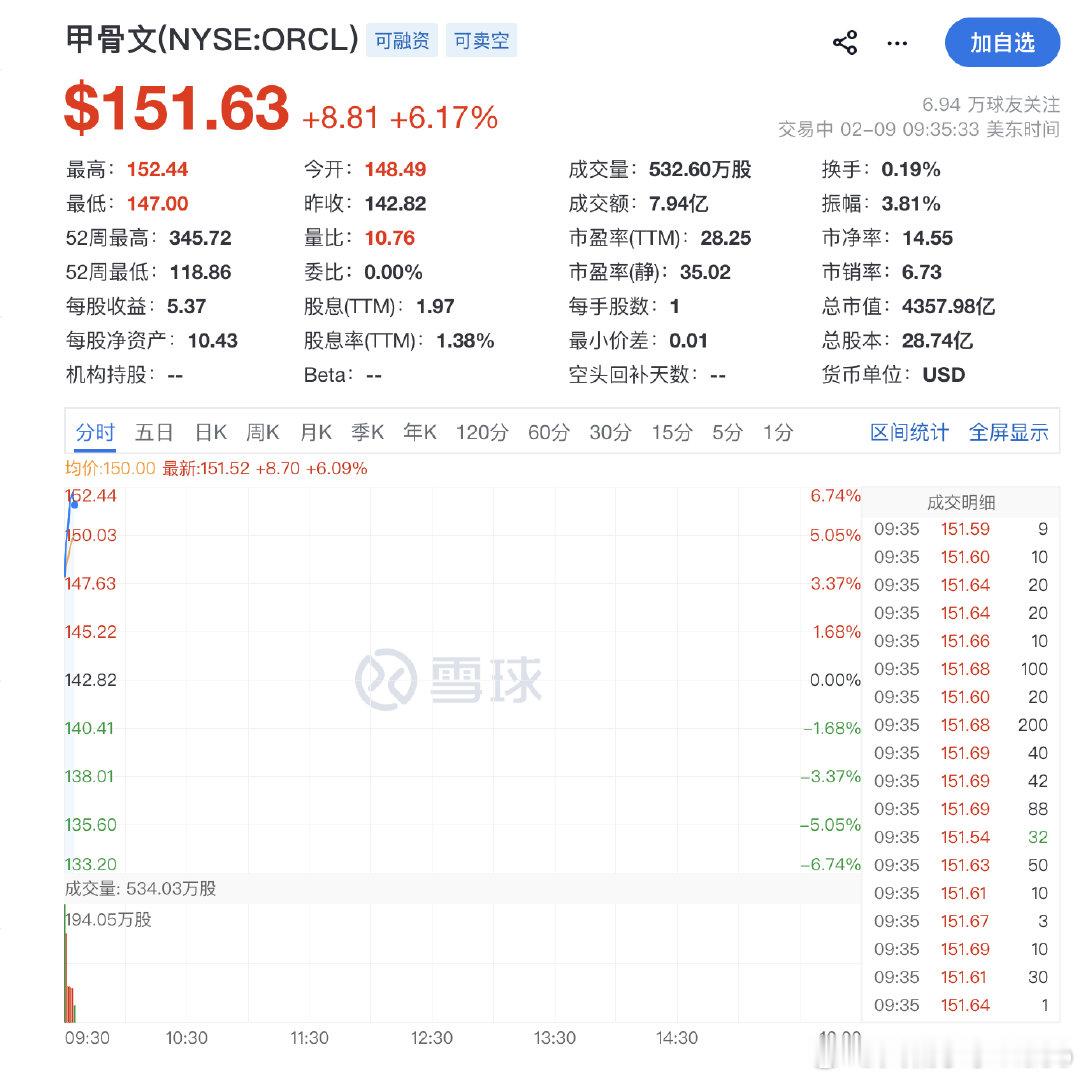This screenshot has height=1080, width=1082.
Task: Select the 1分 chart interval
Action: 778,433
